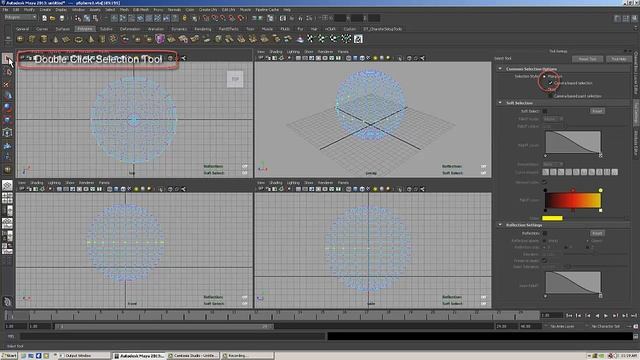Click the Reset Tool button
Viewport: 640px width, 360px height.
click(x=587, y=59)
